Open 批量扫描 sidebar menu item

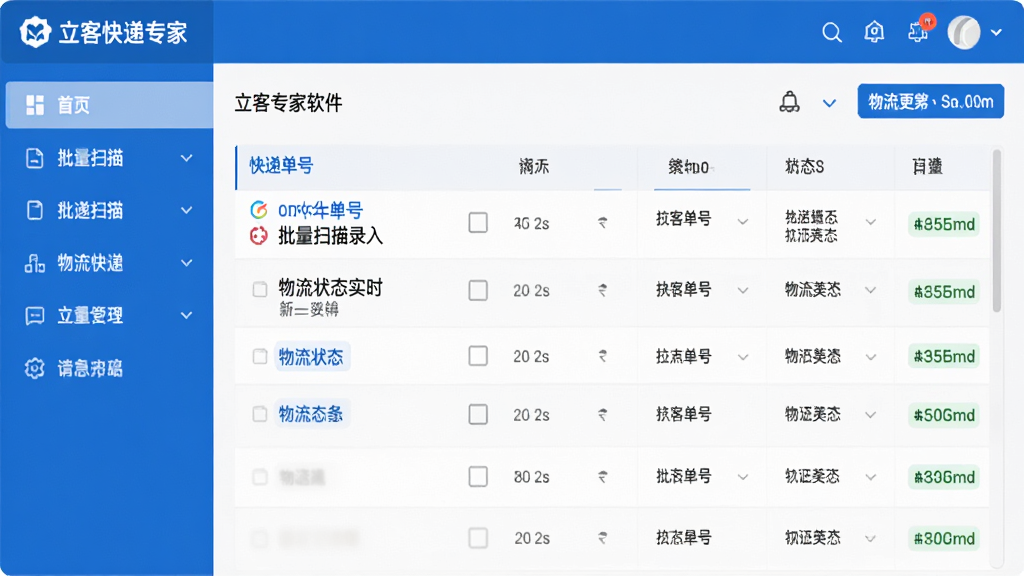[x=109, y=158]
